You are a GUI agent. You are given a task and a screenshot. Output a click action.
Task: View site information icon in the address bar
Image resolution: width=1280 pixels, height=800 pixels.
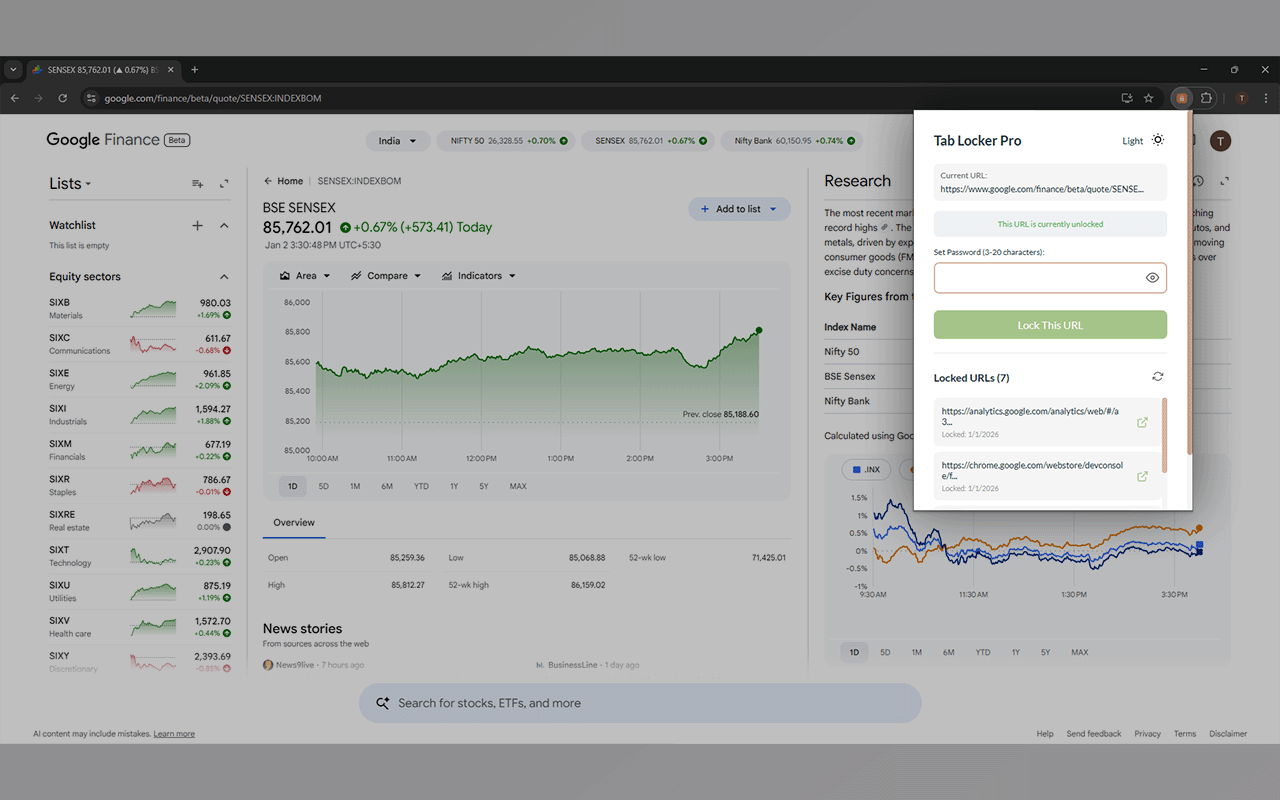tap(90, 98)
